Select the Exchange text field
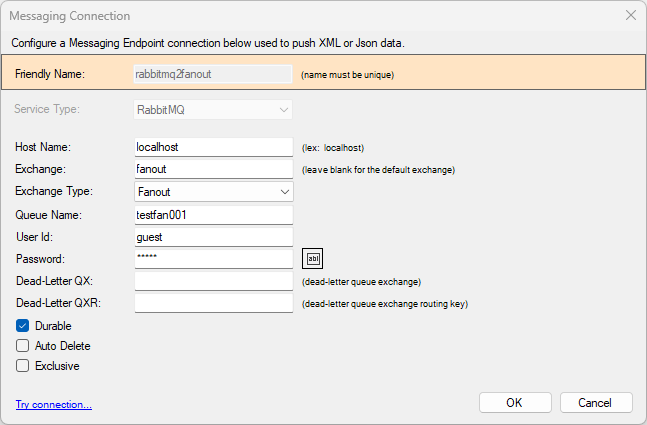The image size is (647, 425). pos(214,169)
